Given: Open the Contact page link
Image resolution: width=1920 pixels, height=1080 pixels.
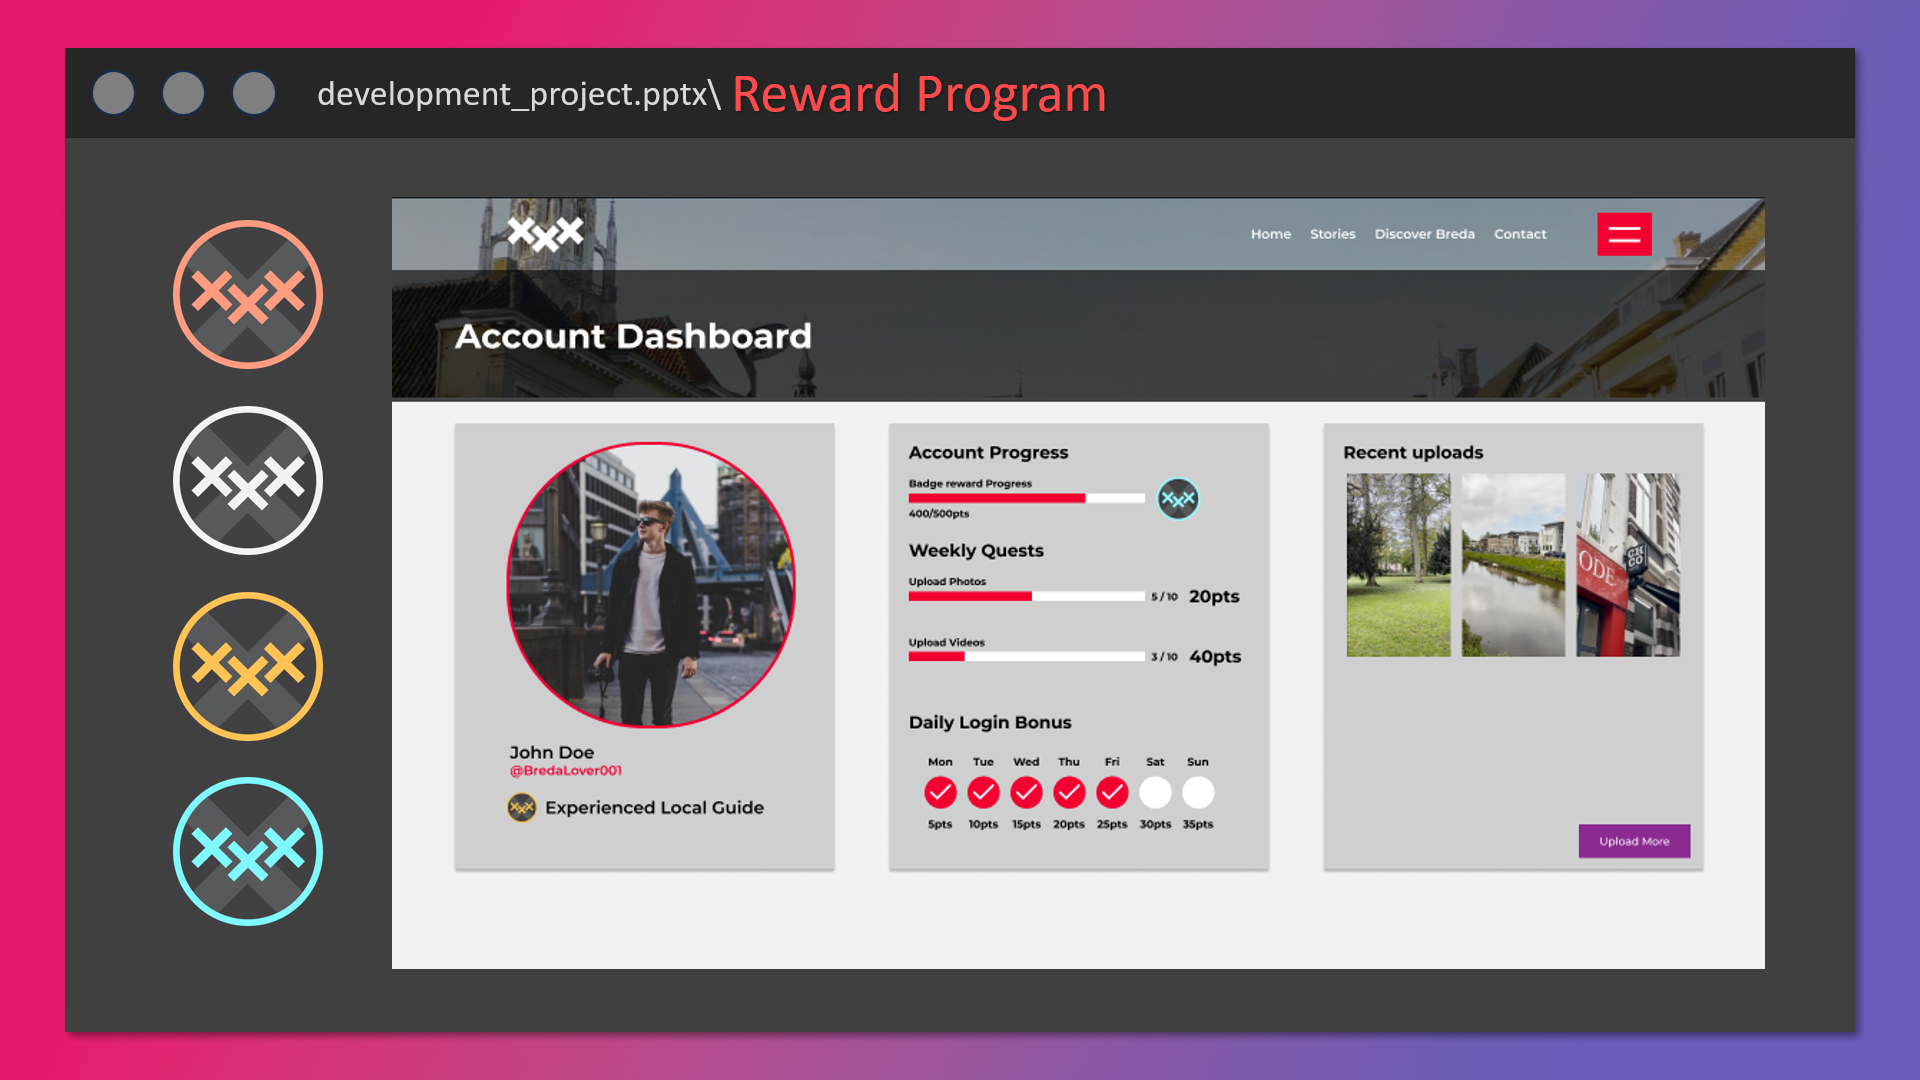Looking at the screenshot, I should pyautogui.click(x=1520, y=234).
